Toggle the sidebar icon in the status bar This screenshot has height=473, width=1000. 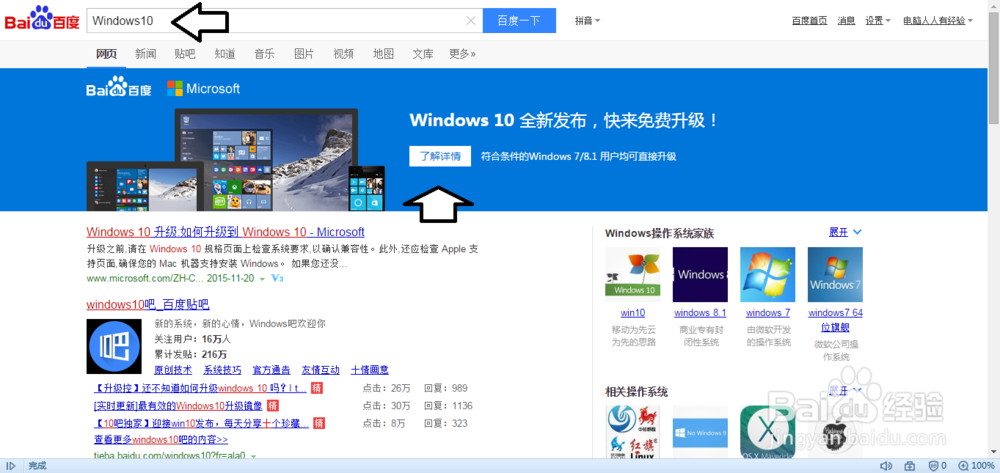pyautogui.click(x=11, y=466)
